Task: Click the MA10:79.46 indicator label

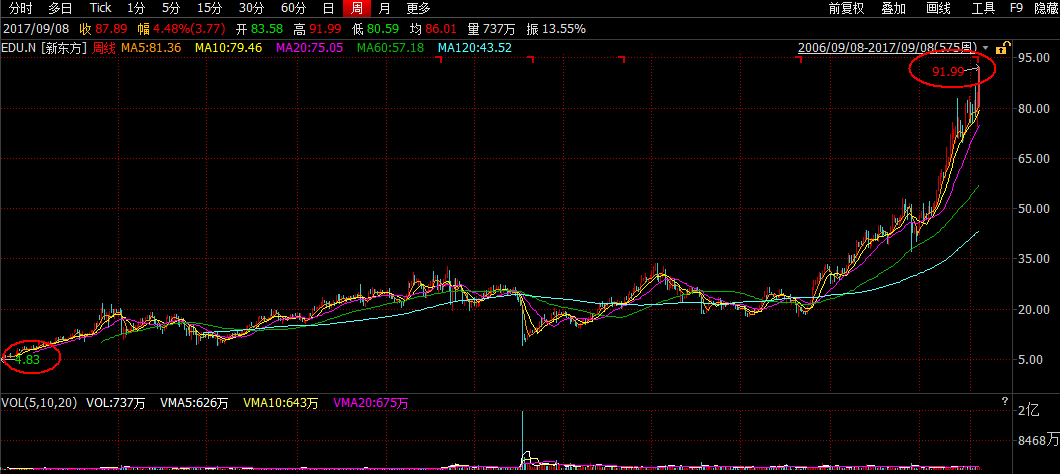Action: (228, 48)
